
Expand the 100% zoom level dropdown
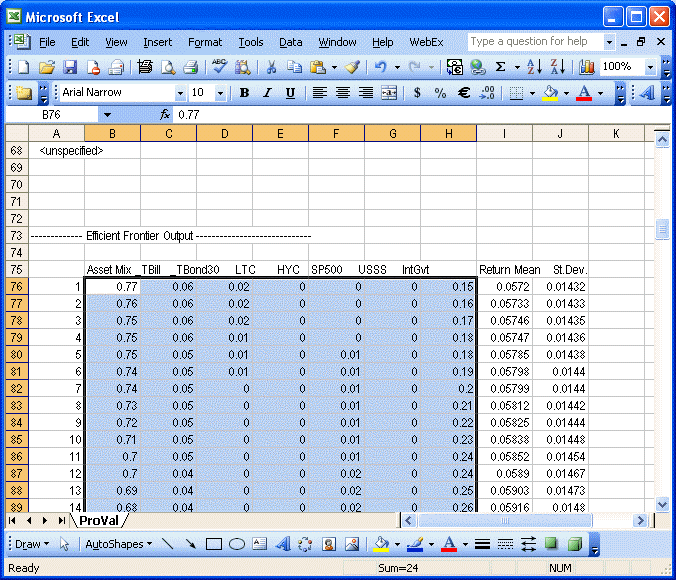click(x=651, y=67)
